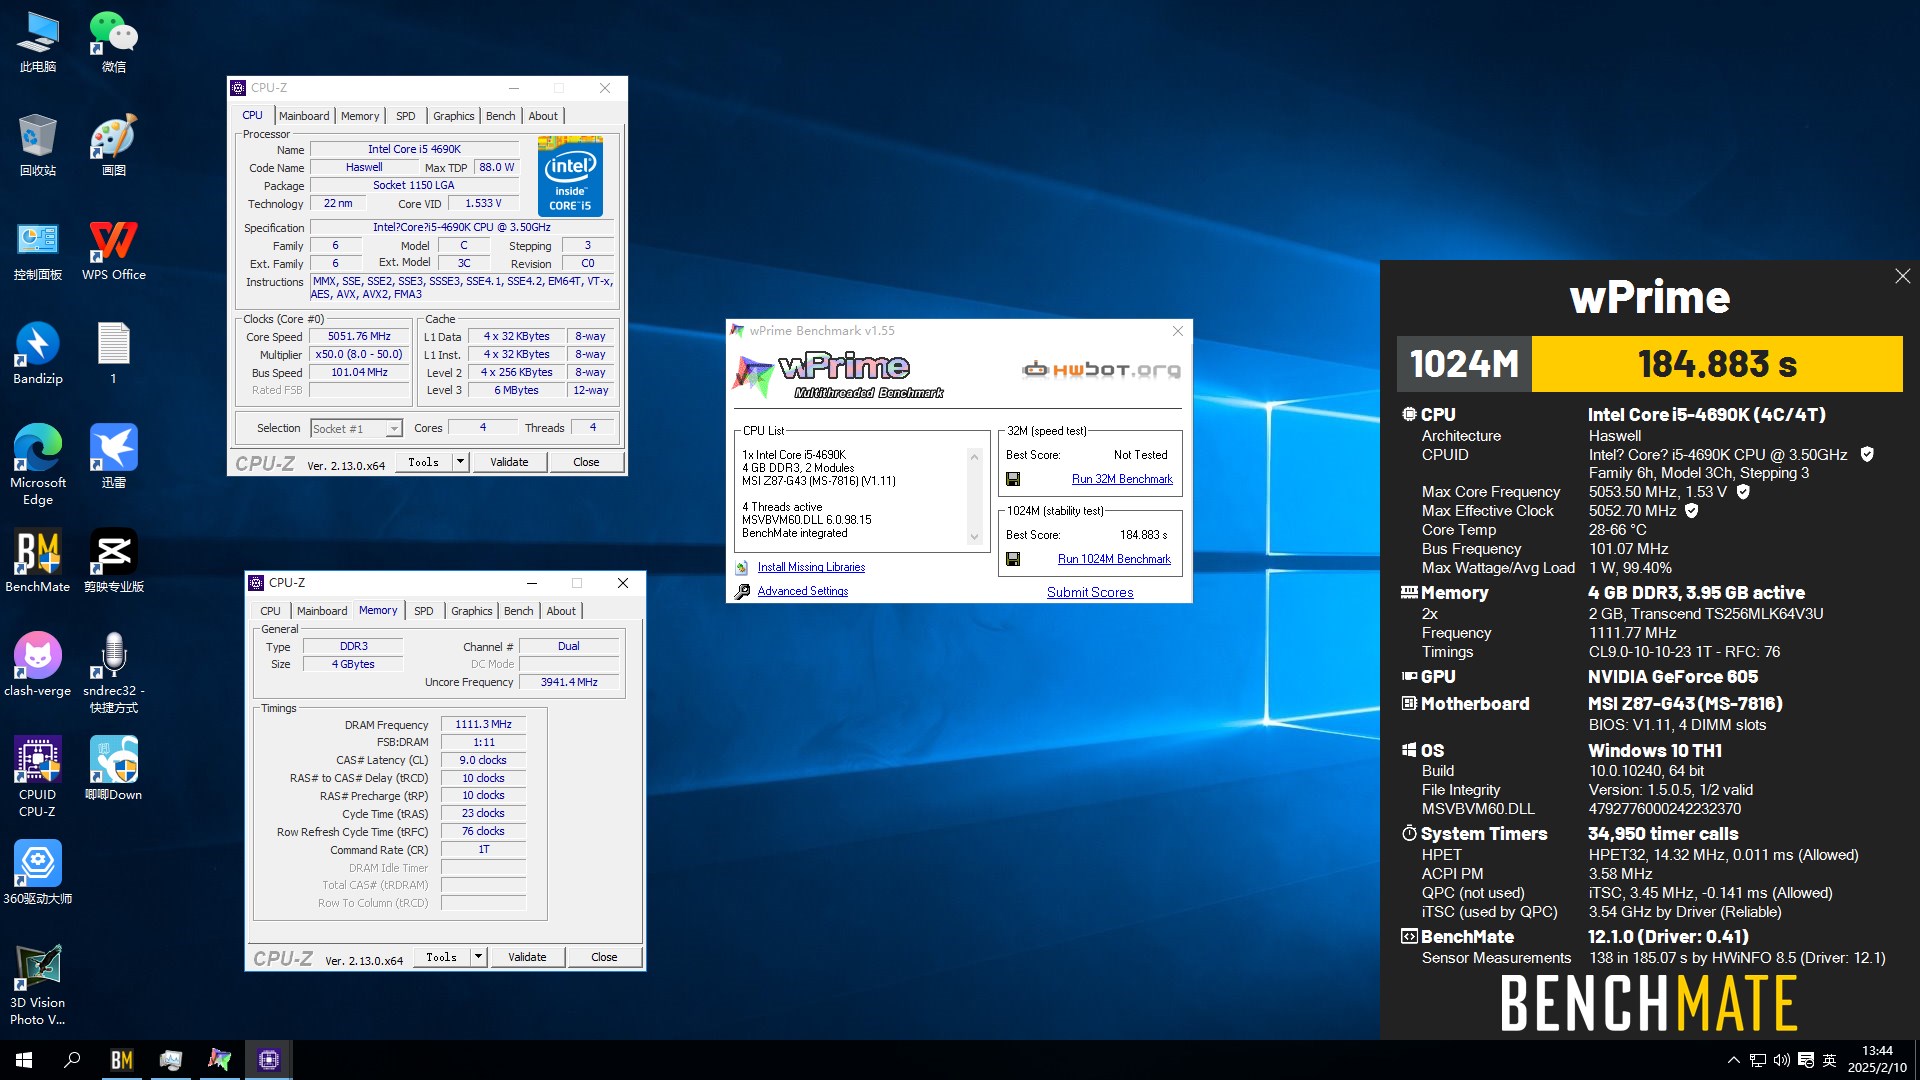
Task: Open Advanced Settings link in wPrime
Action: 802,591
